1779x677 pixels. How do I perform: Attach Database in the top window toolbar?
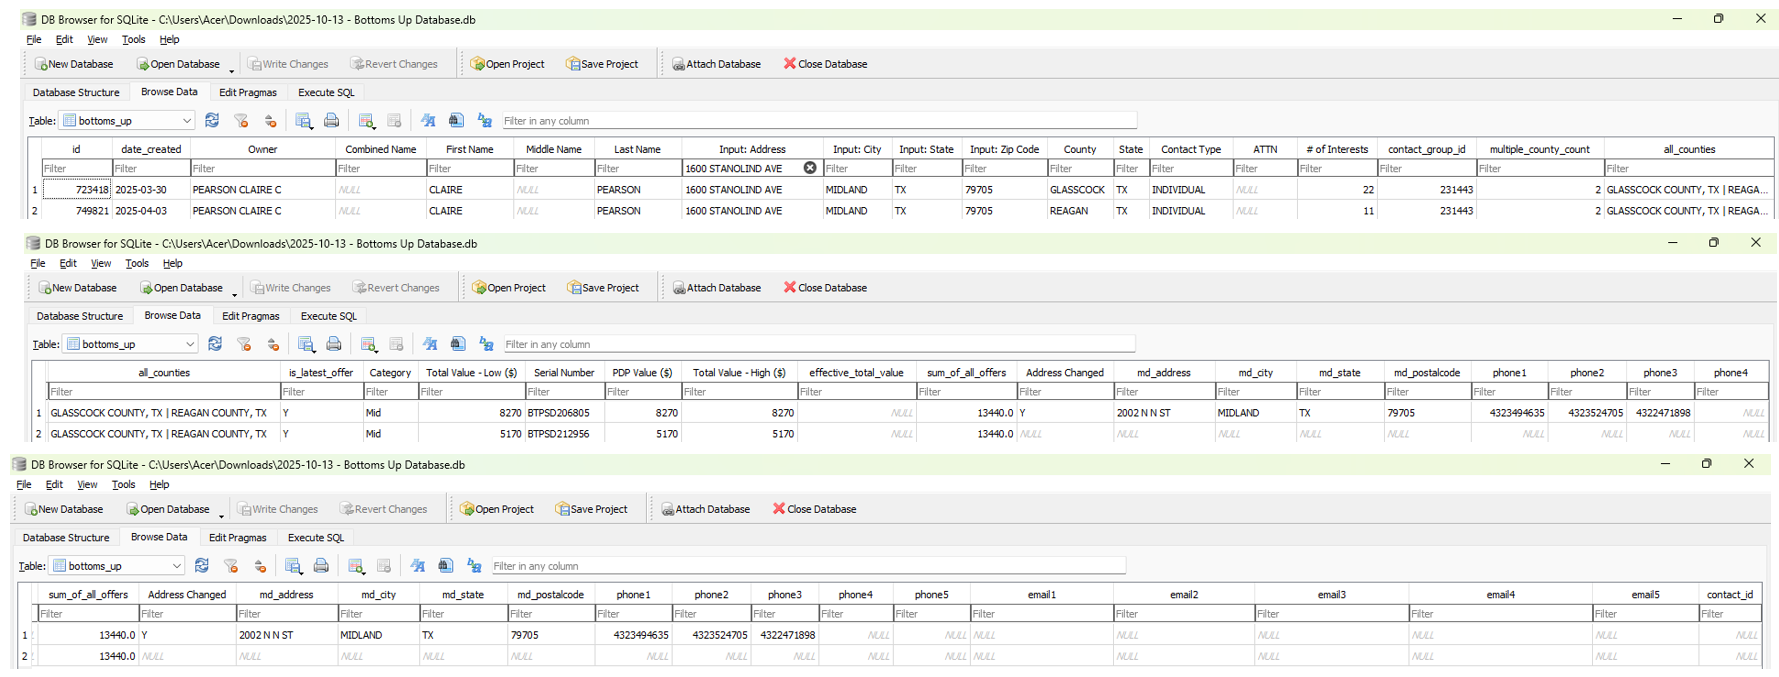[716, 64]
